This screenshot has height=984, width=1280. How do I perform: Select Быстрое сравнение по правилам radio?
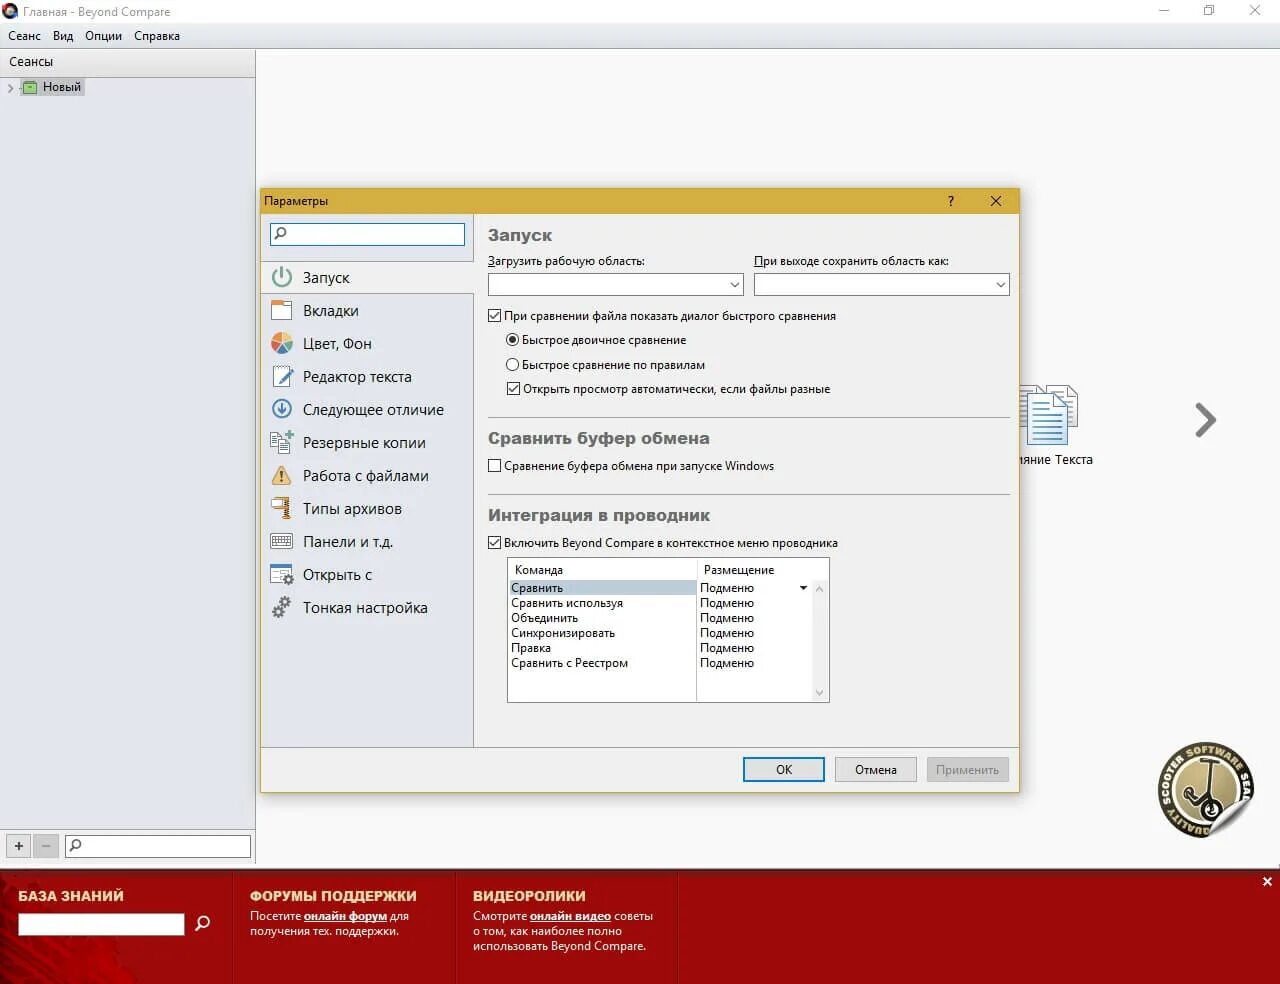512,365
